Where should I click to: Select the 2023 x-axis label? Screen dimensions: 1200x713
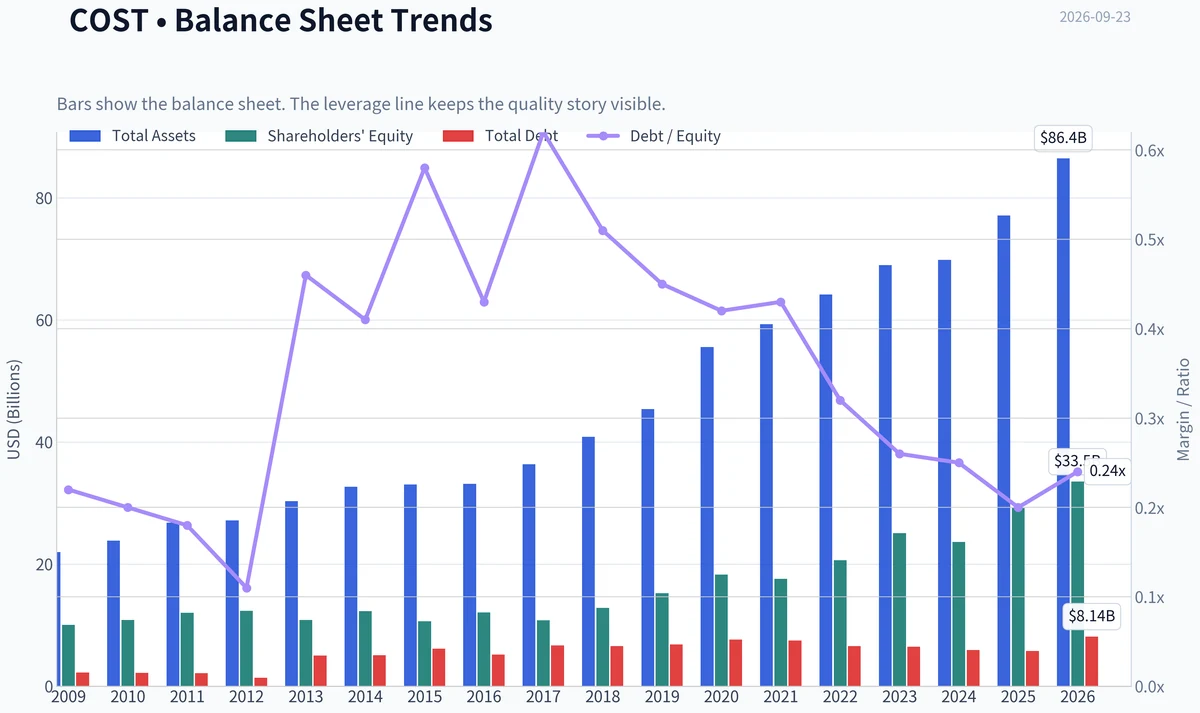(899, 696)
